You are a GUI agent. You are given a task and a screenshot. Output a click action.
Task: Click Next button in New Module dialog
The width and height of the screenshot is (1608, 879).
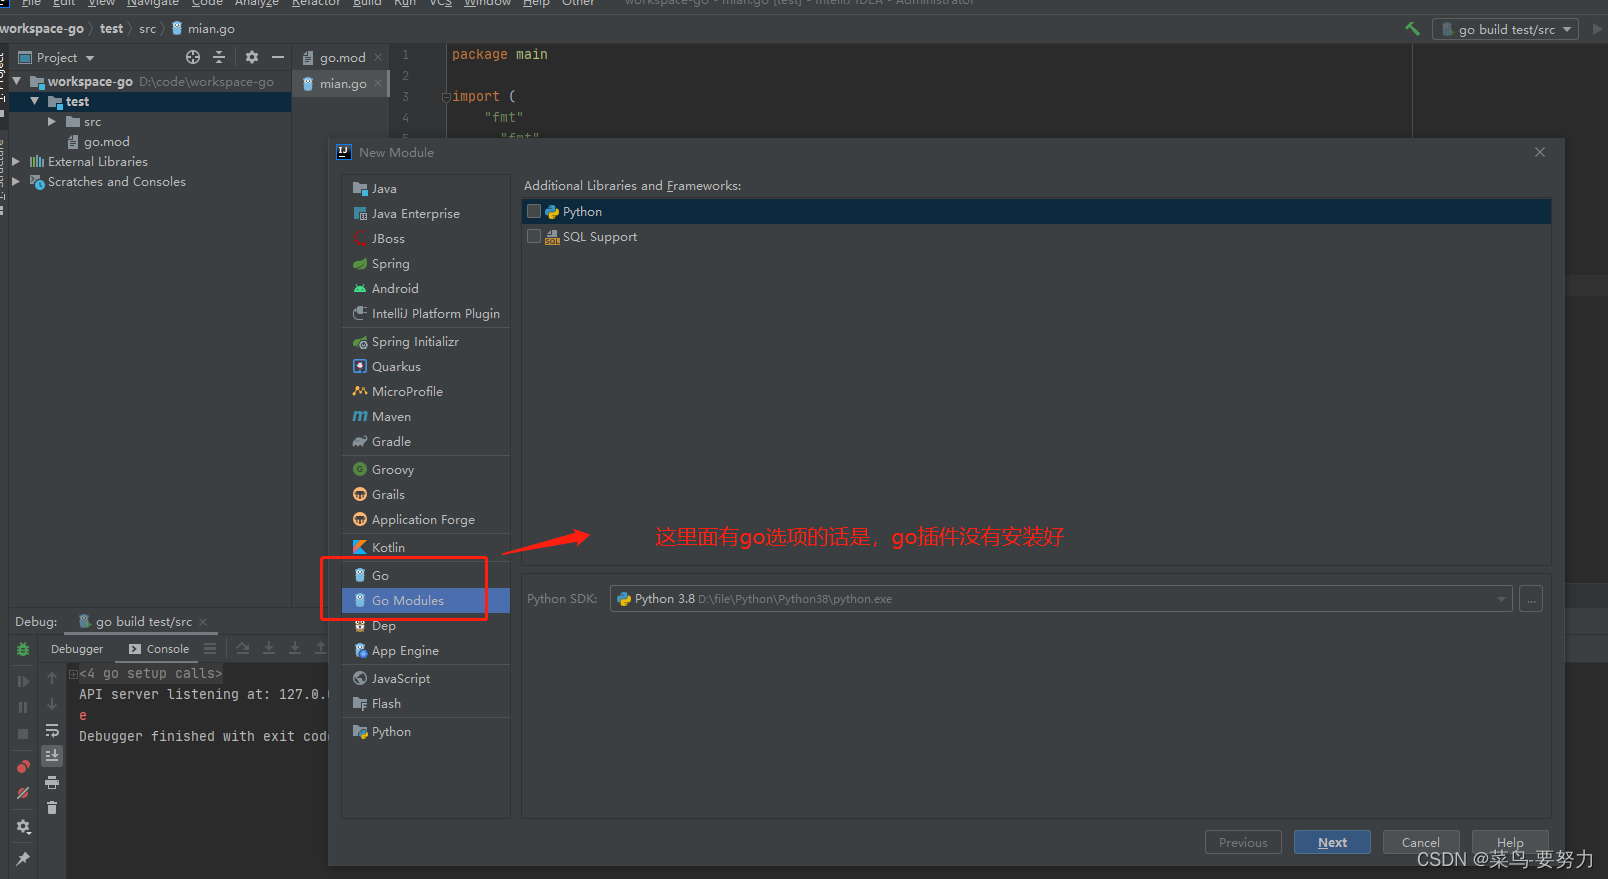tap(1332, 842)
